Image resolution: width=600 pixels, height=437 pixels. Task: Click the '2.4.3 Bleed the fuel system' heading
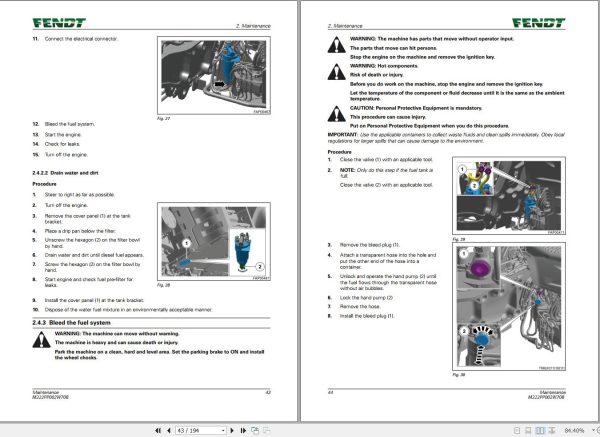click(x=72, y=323)
